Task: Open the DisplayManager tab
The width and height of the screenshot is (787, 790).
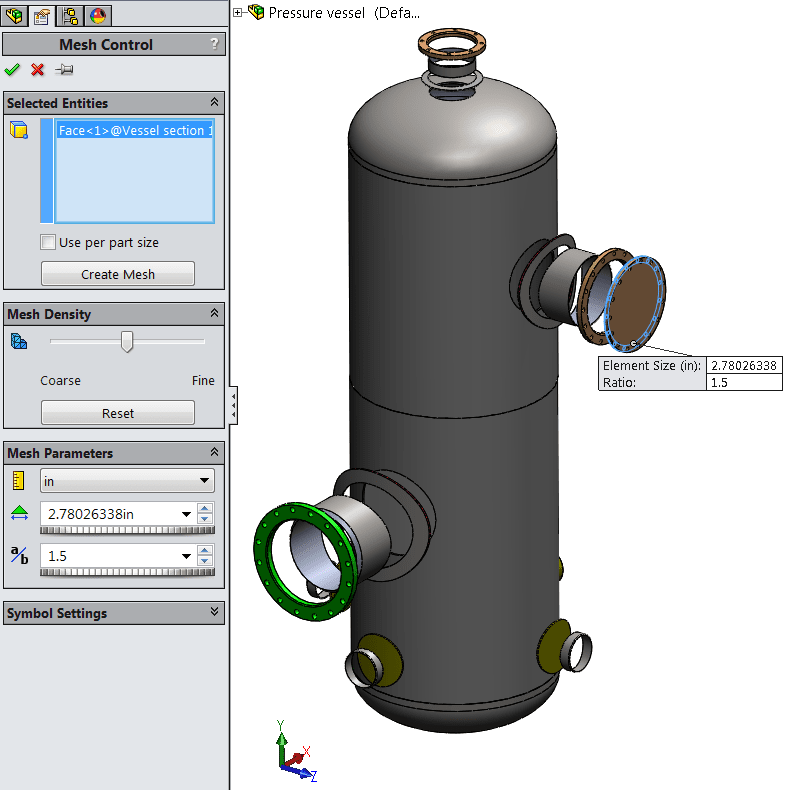Action: (98, 15)
